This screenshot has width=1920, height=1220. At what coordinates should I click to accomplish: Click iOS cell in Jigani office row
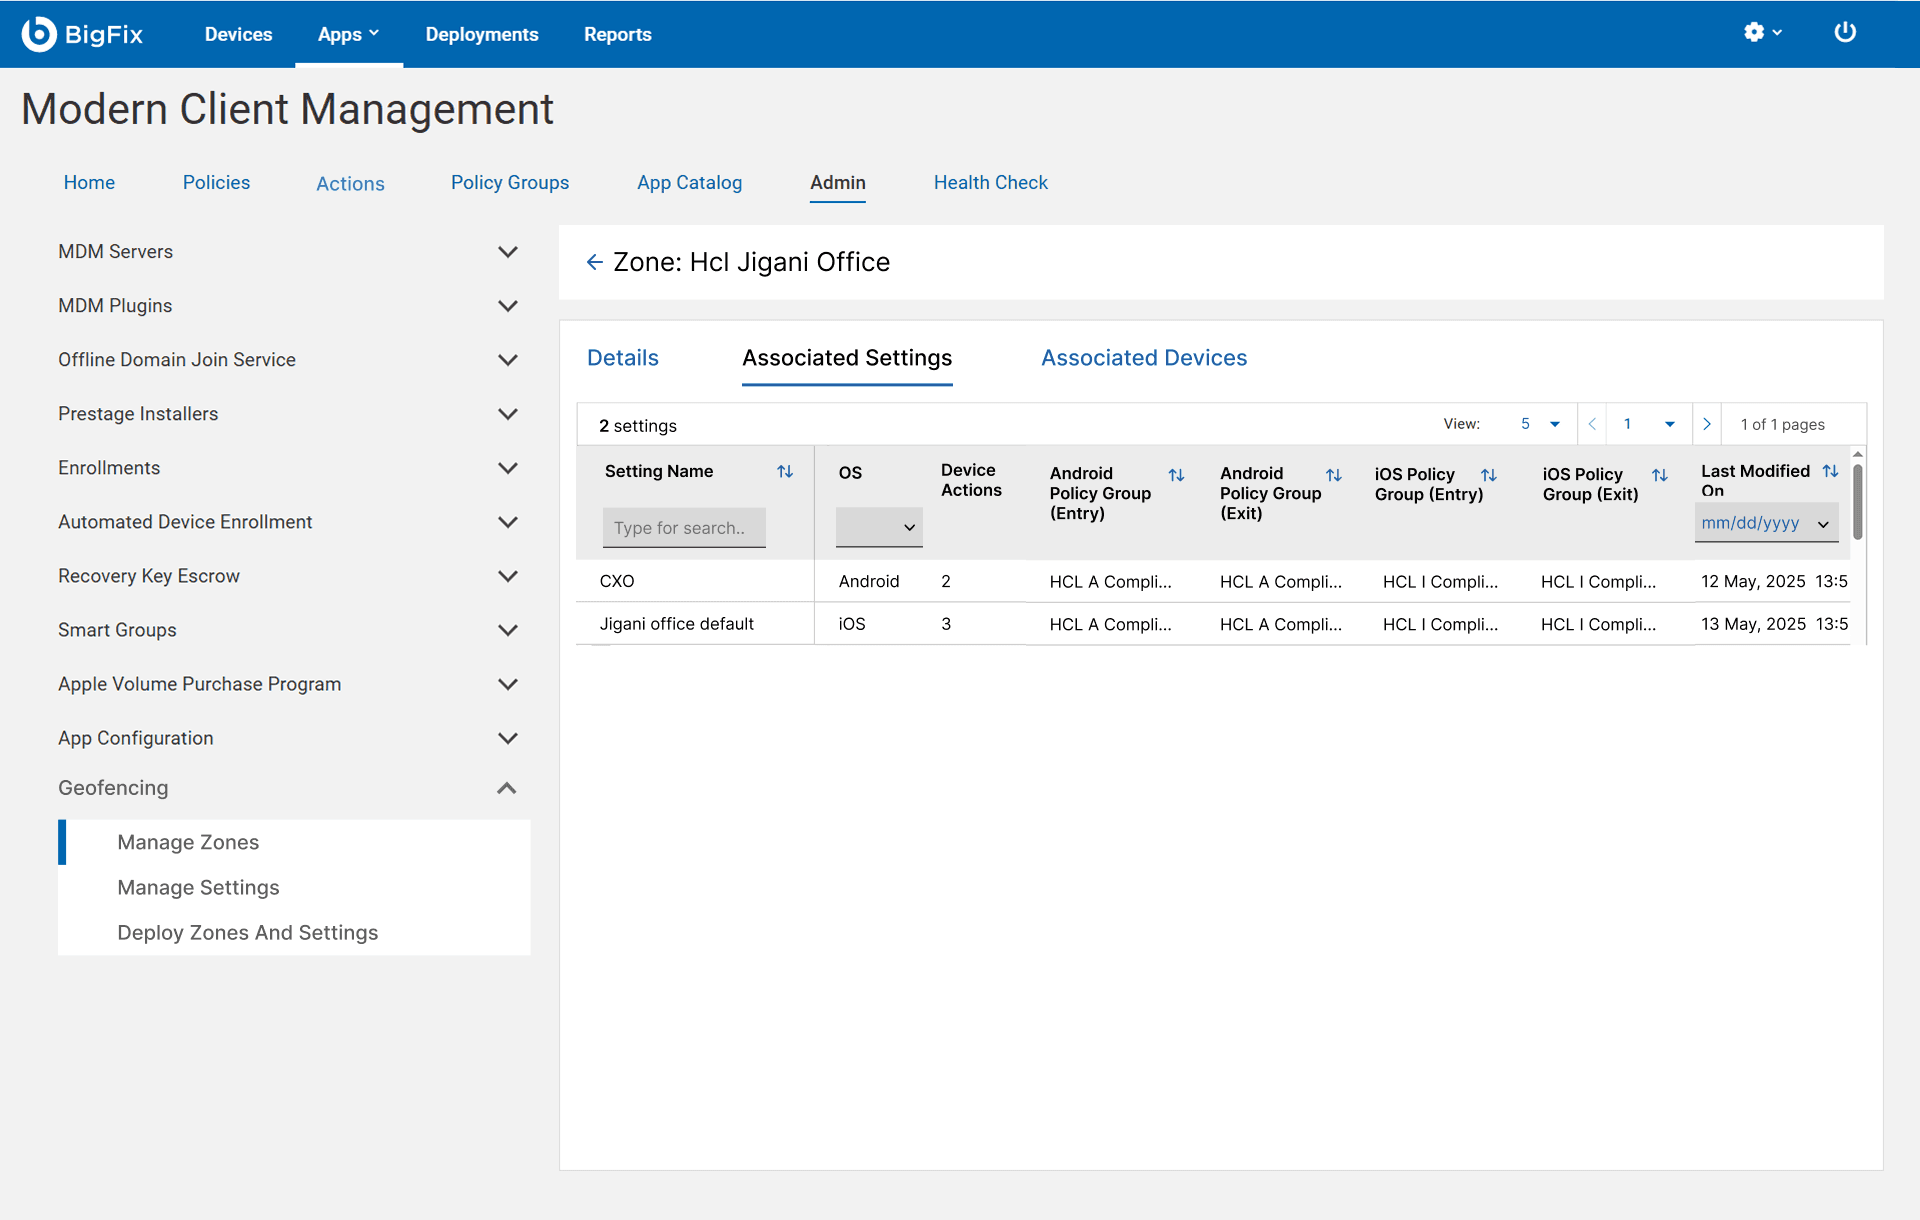pos(852,624)
